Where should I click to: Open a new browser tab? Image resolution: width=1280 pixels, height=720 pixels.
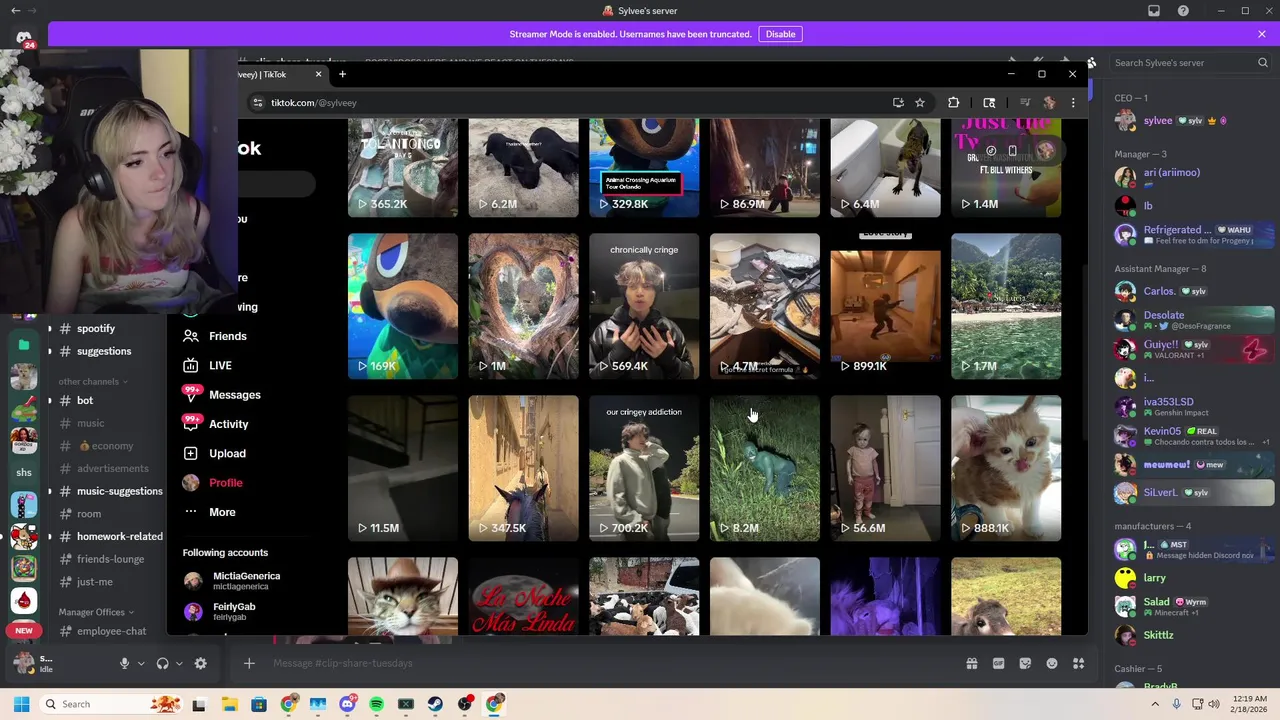coord(342,75)
